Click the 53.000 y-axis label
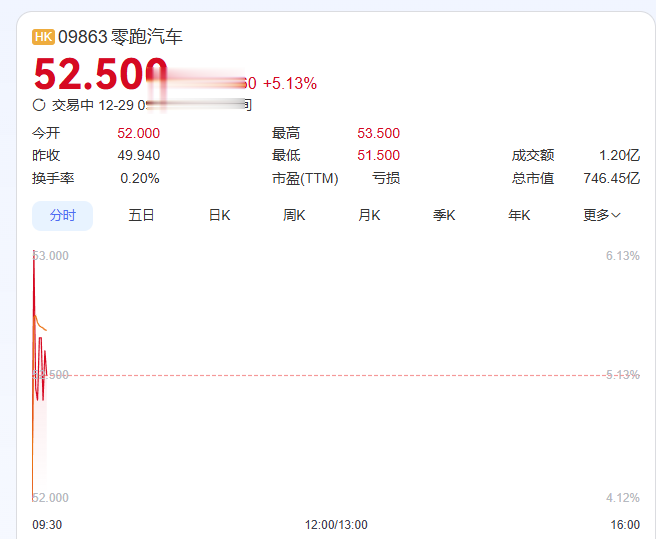 pos(50,256)
